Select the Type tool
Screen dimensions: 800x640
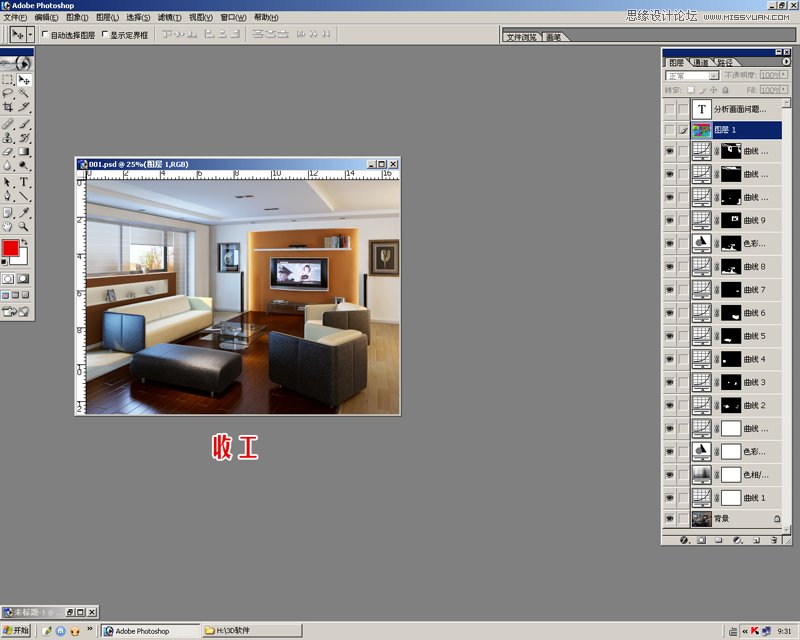point(24,182)
